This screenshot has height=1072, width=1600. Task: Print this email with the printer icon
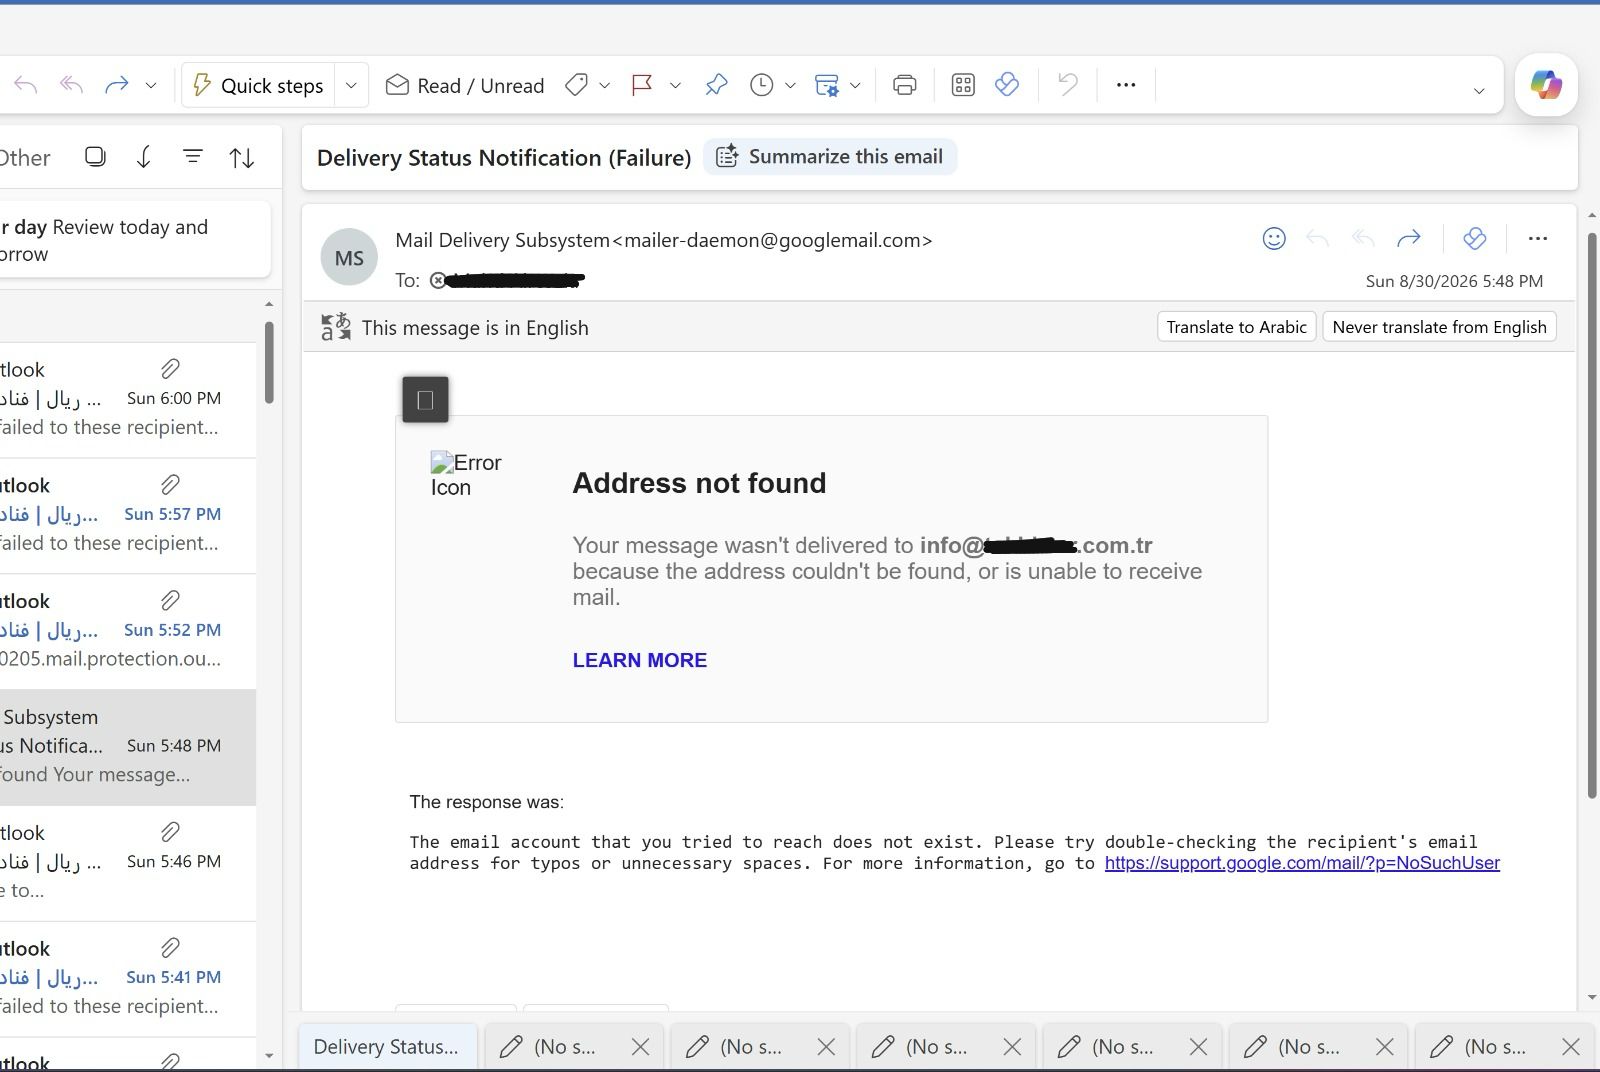905,85
